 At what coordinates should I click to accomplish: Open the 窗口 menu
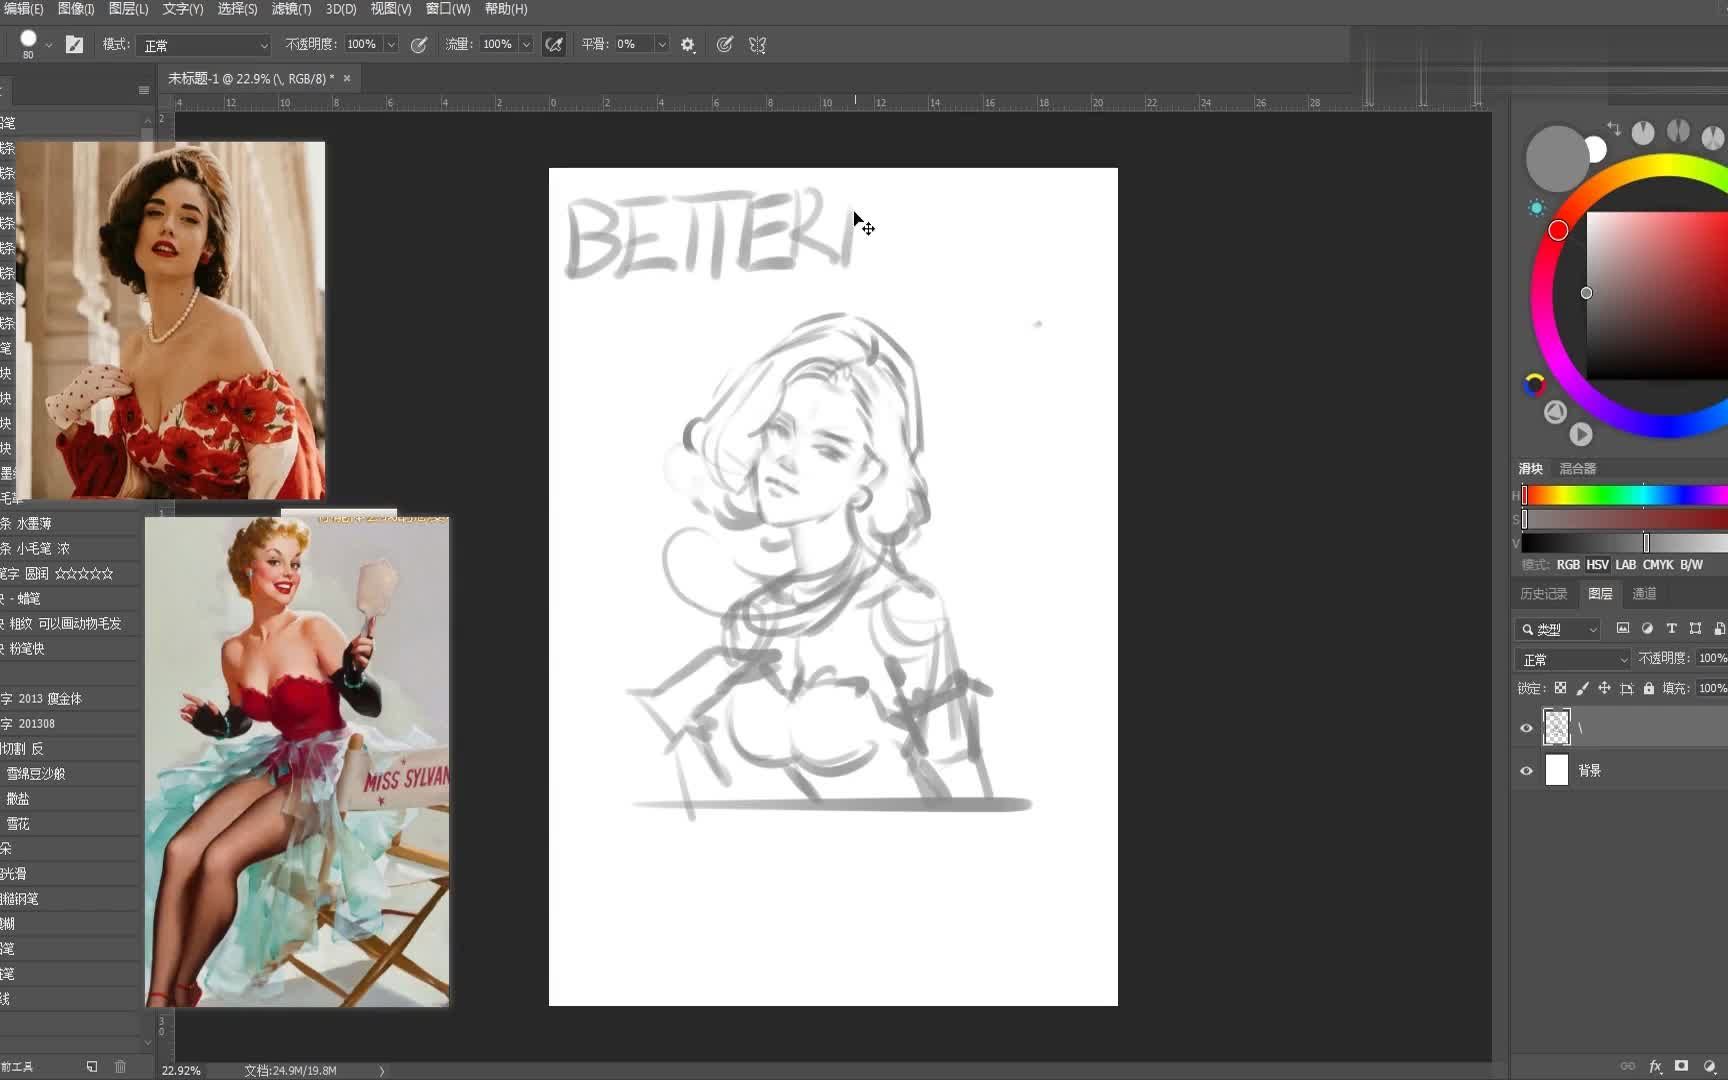click(448, 9)
